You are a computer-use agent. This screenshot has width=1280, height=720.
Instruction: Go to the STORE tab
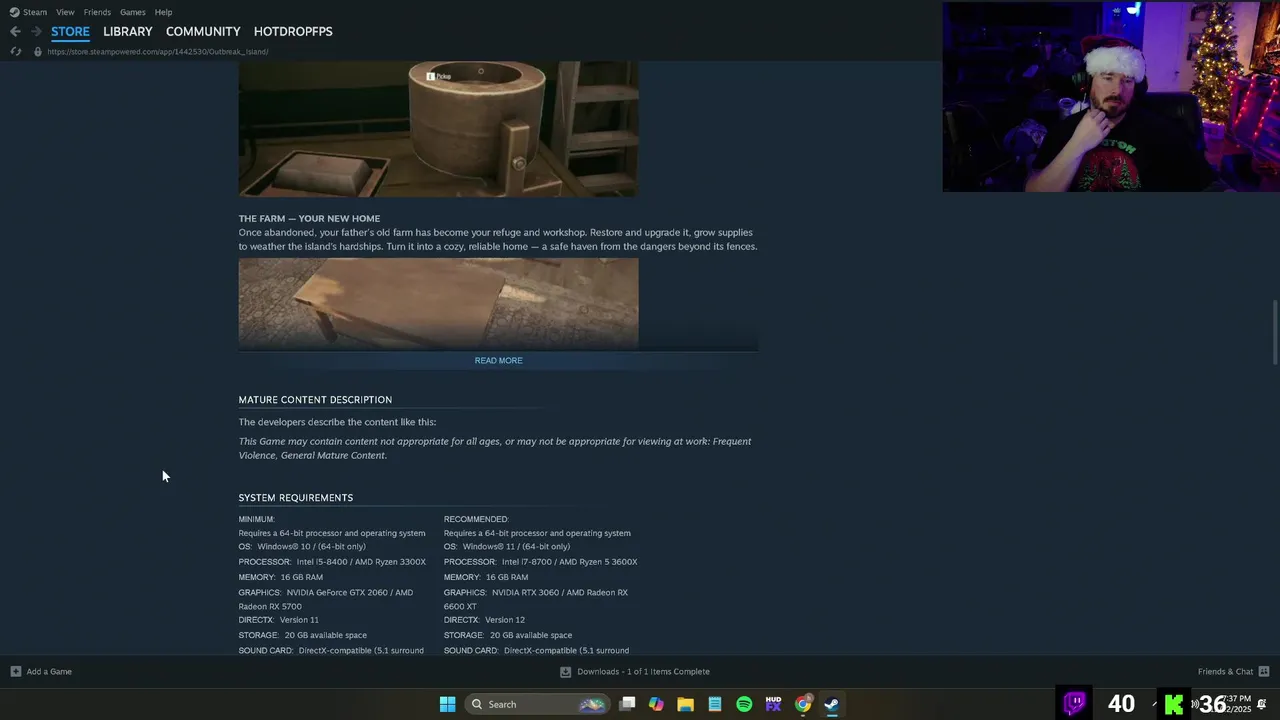pos(70,31)
